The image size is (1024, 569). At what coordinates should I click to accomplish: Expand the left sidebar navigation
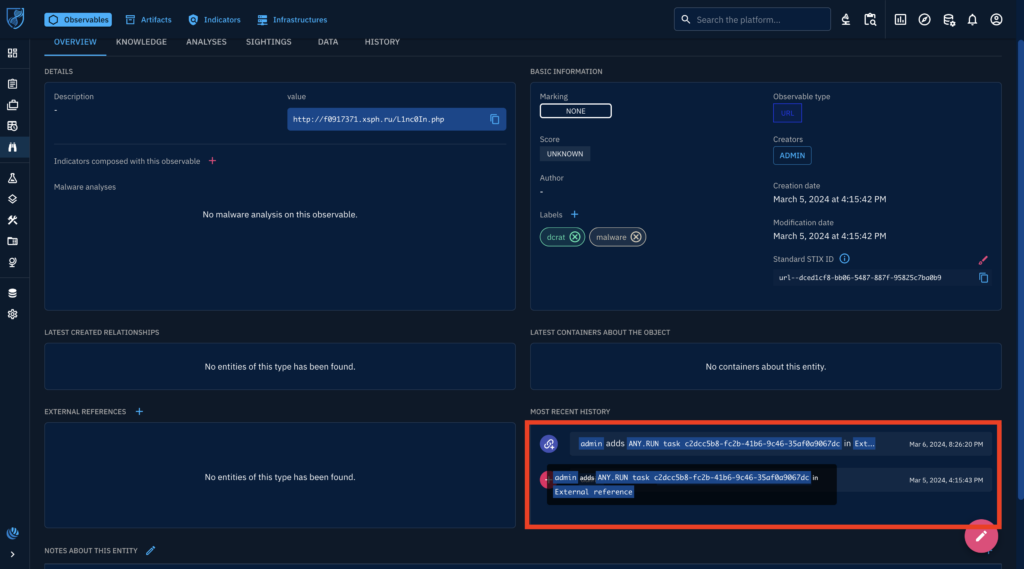coord(13,554)
